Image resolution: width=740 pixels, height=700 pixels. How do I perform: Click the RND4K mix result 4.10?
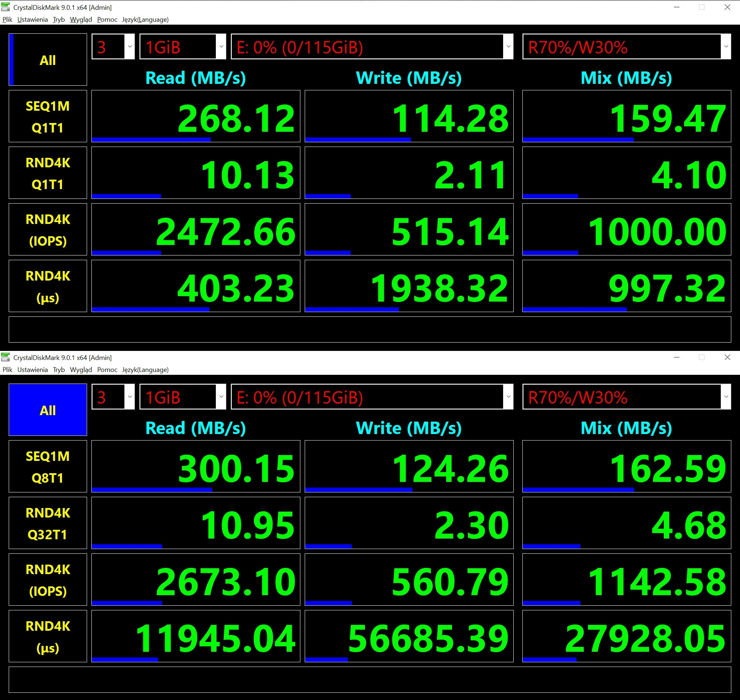pos(627,173)
